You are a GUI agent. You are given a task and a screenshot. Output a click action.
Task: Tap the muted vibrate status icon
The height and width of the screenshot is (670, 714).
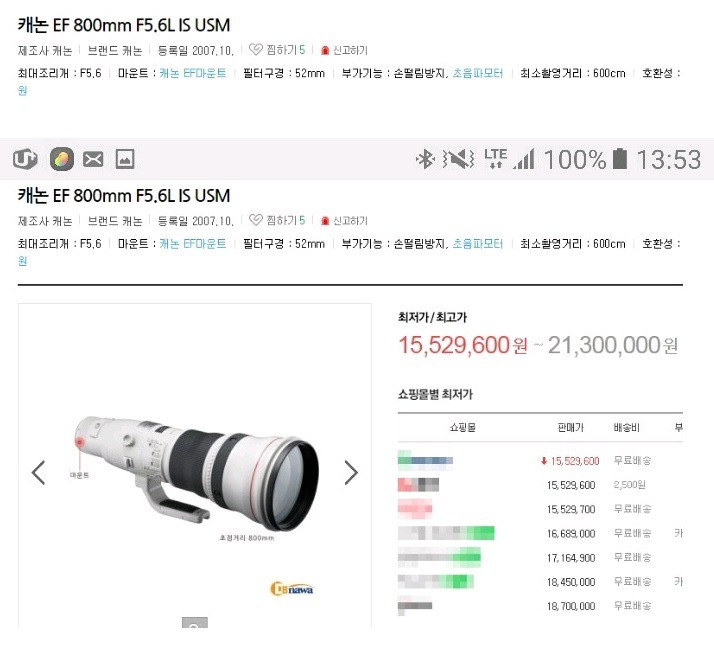(x=459, y=159)
